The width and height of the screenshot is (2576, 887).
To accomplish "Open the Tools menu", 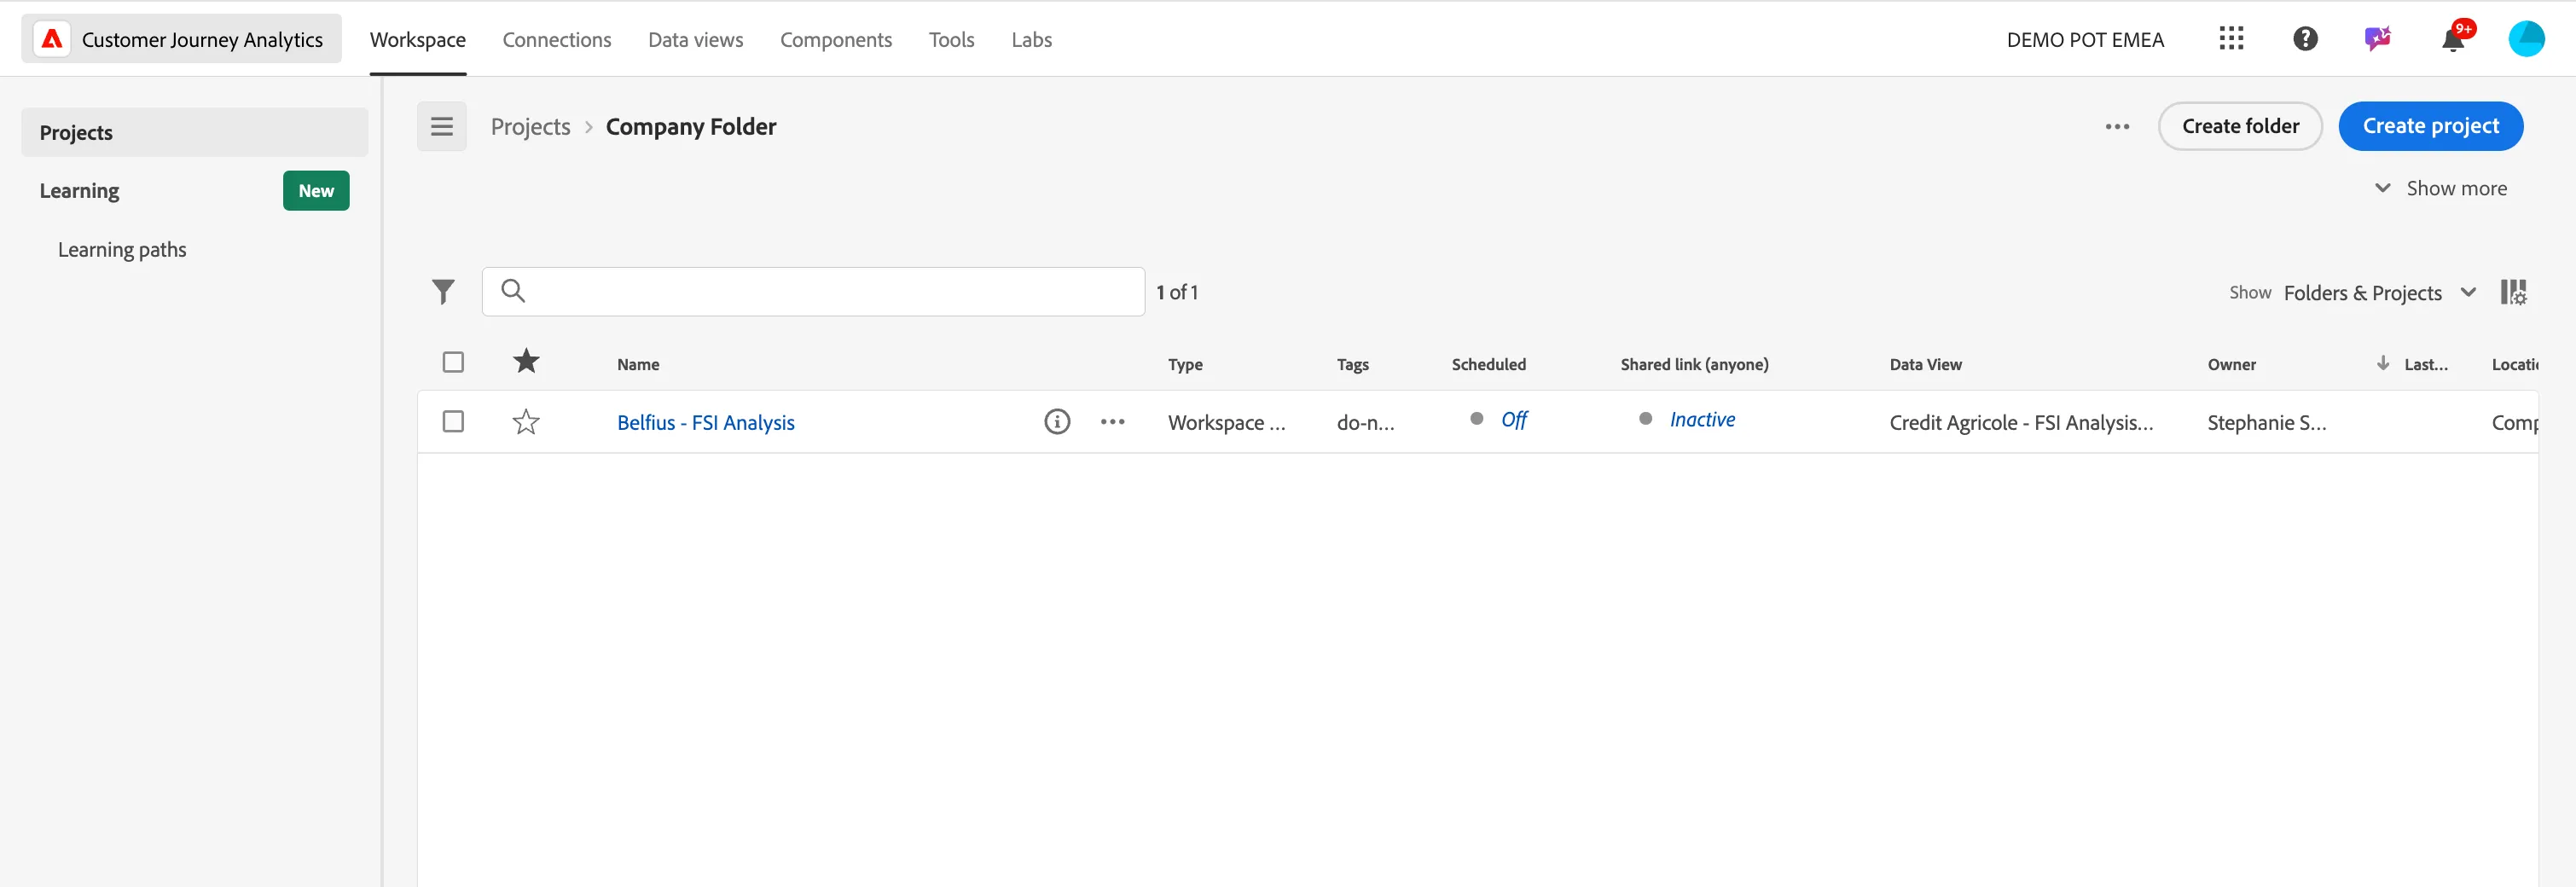I will (951, 40).
